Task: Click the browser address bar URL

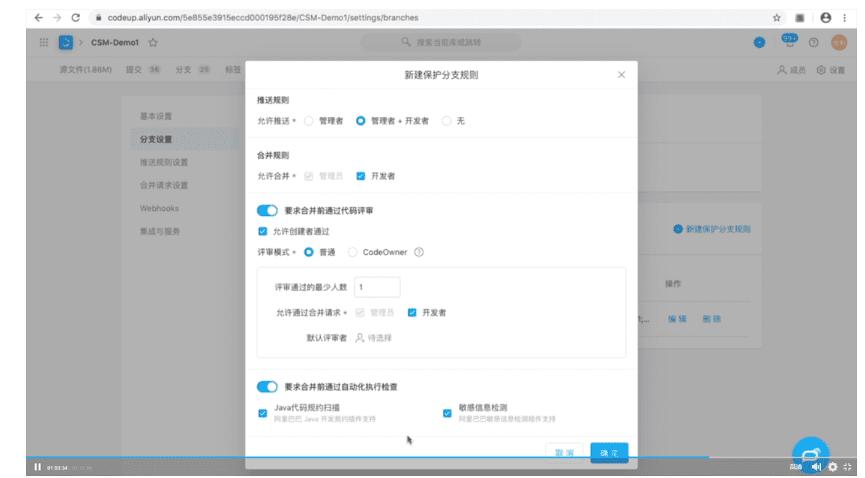Action: tap(263, 18)
